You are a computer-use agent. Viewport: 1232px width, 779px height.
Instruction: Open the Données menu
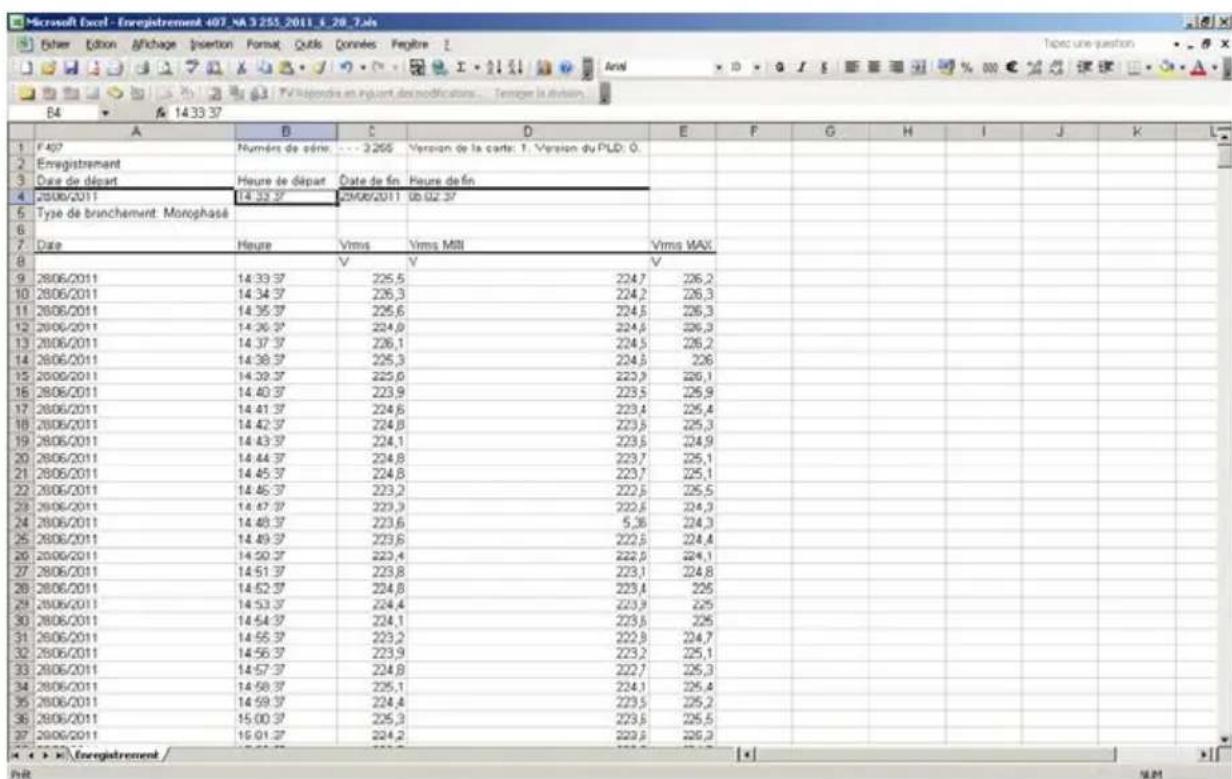[x=355, y=44]
